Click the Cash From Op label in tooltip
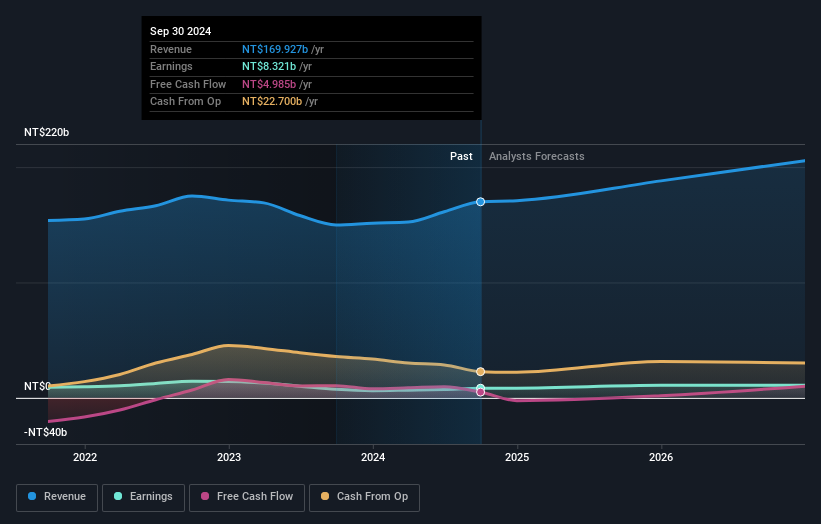821x524 pixels. click(x=185, y=102)
